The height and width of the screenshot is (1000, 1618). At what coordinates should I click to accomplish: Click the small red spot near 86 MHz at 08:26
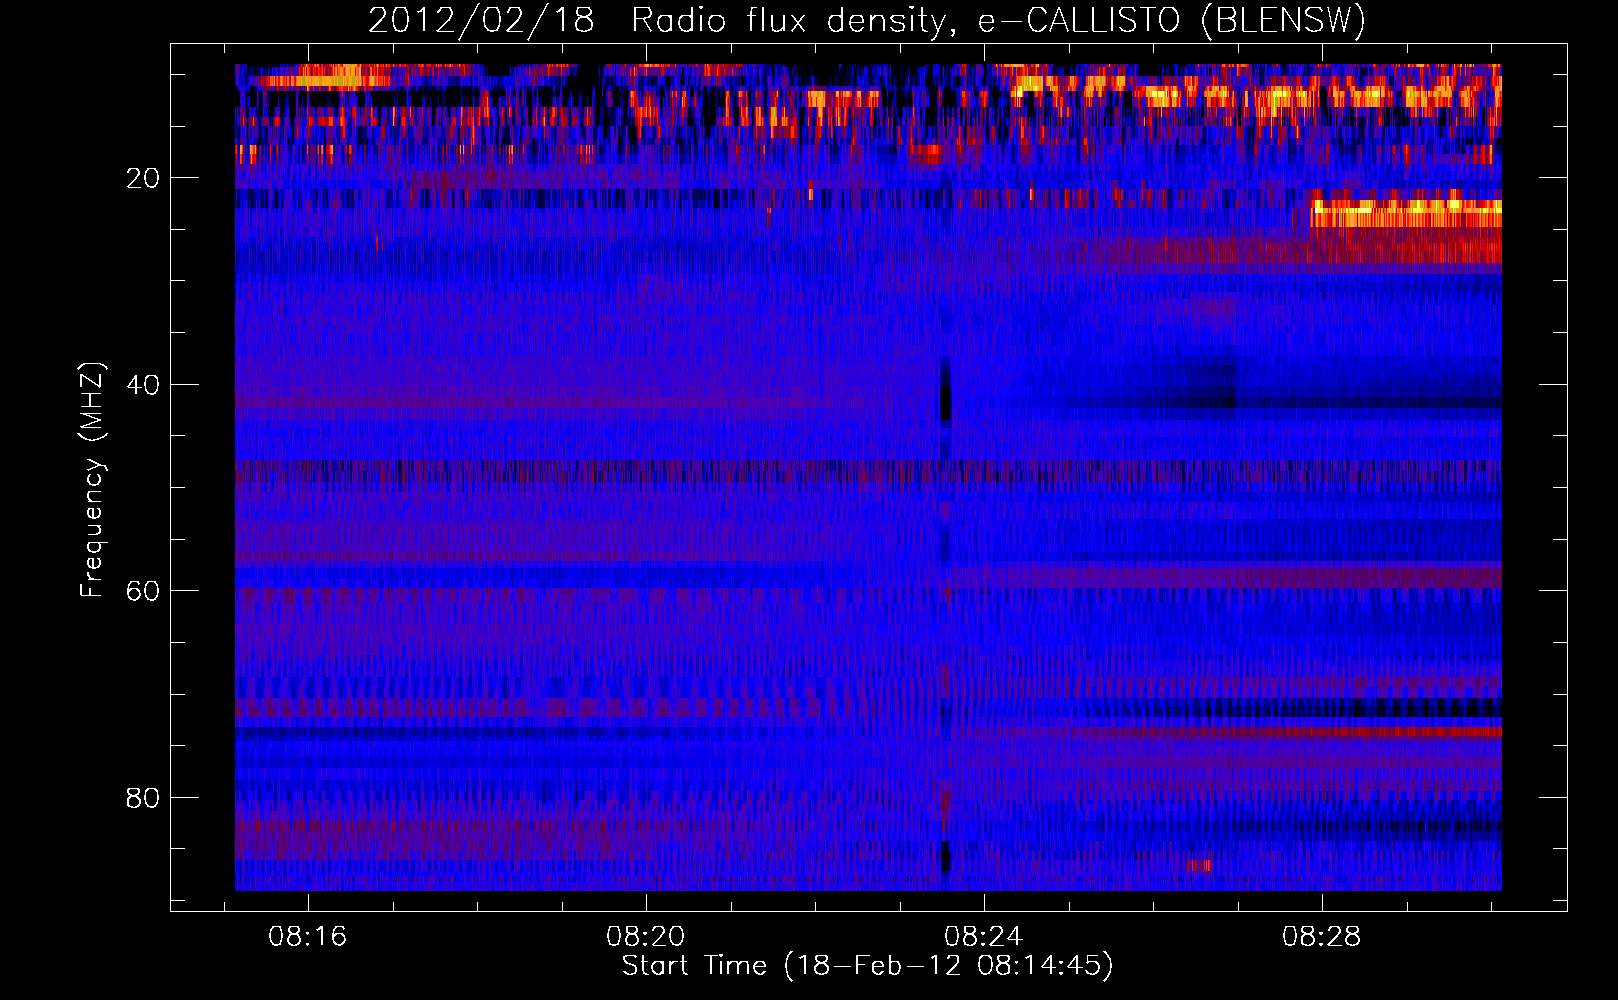(x=1198, y=865)
